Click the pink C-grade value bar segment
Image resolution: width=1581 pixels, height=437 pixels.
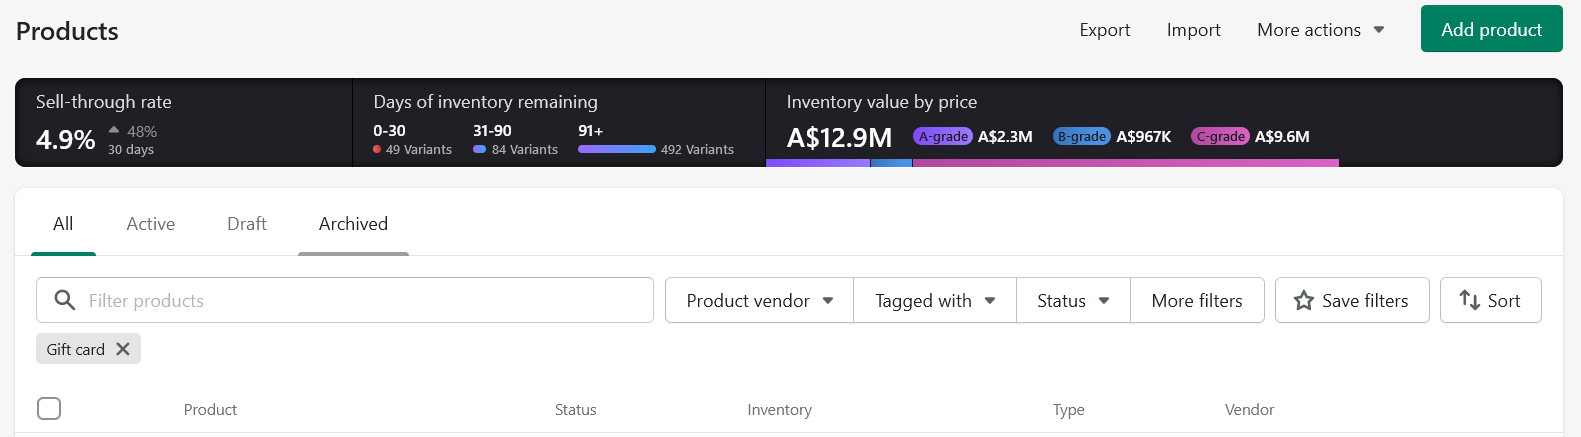pos(1126,163)
